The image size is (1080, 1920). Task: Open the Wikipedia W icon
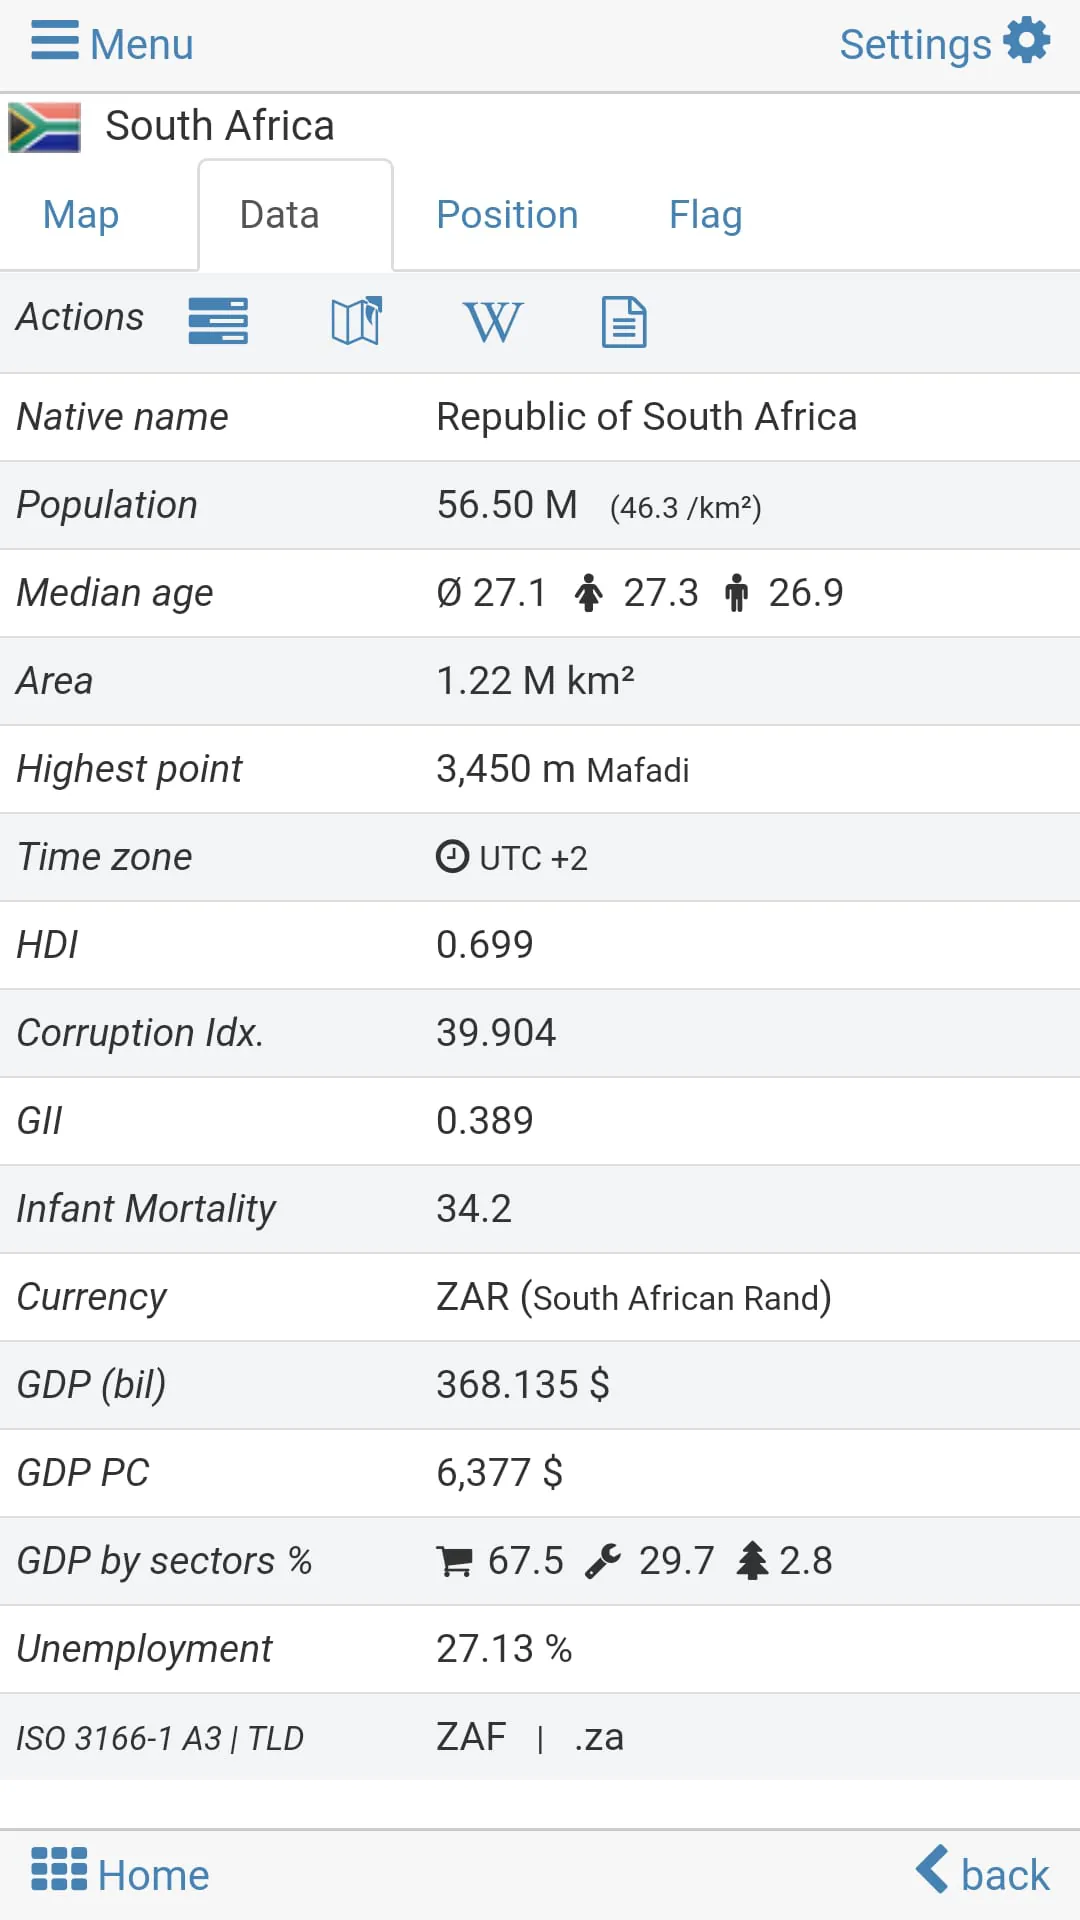click(x=493, y=322)
